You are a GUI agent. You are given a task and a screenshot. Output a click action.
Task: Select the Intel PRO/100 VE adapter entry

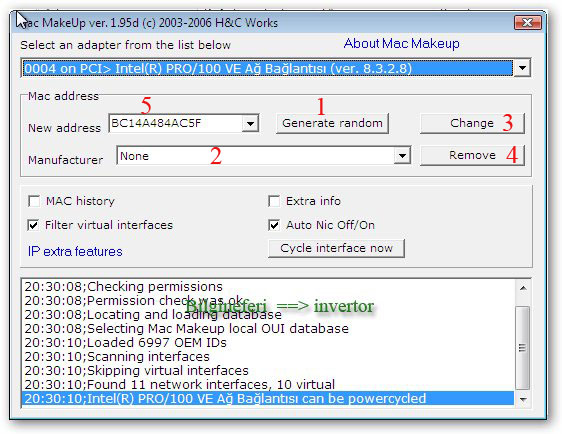click(267, 68)
